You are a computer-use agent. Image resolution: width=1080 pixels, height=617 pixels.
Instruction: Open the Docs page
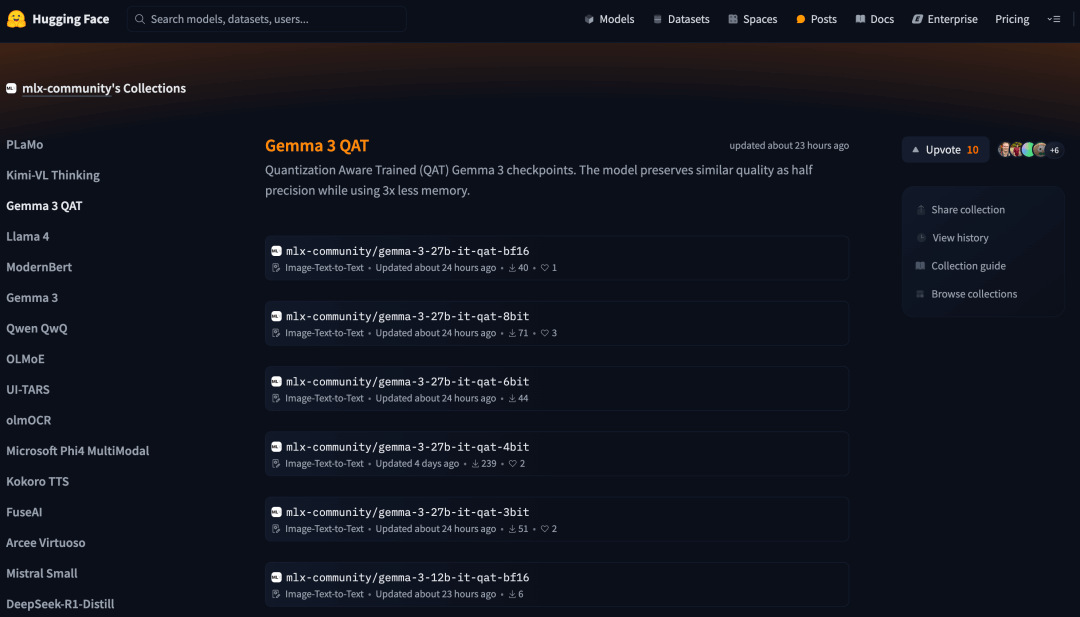pyautogui.click(x=874, y=19)
